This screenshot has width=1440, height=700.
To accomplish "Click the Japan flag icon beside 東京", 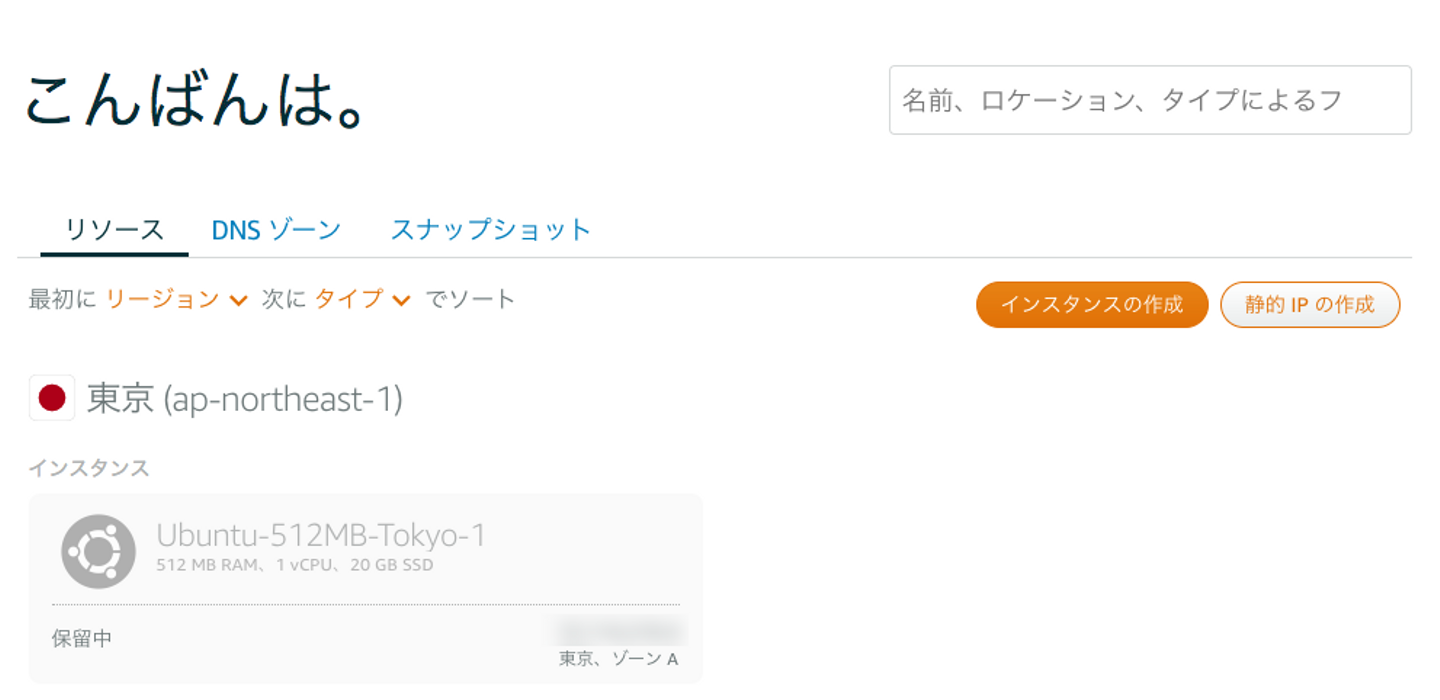I will tap(52, 399).
